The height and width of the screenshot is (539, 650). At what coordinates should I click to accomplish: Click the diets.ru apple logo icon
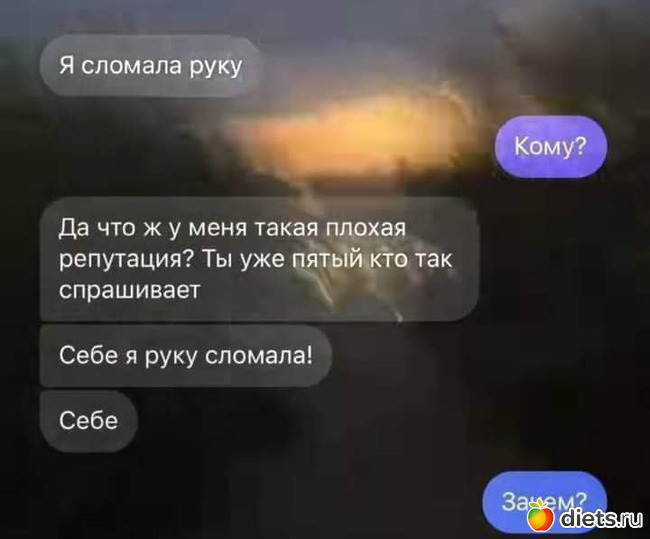(540, 515)
